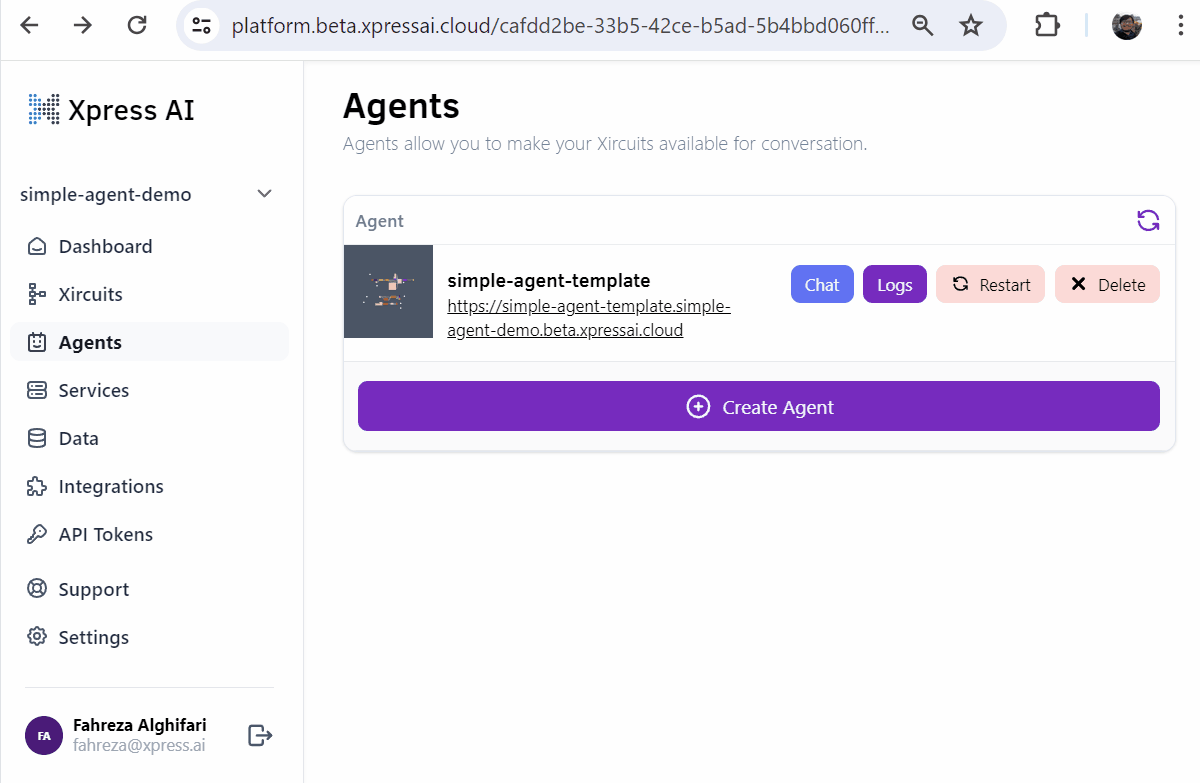Select Services in the sidebar
1200x783 pixels.
93,390
